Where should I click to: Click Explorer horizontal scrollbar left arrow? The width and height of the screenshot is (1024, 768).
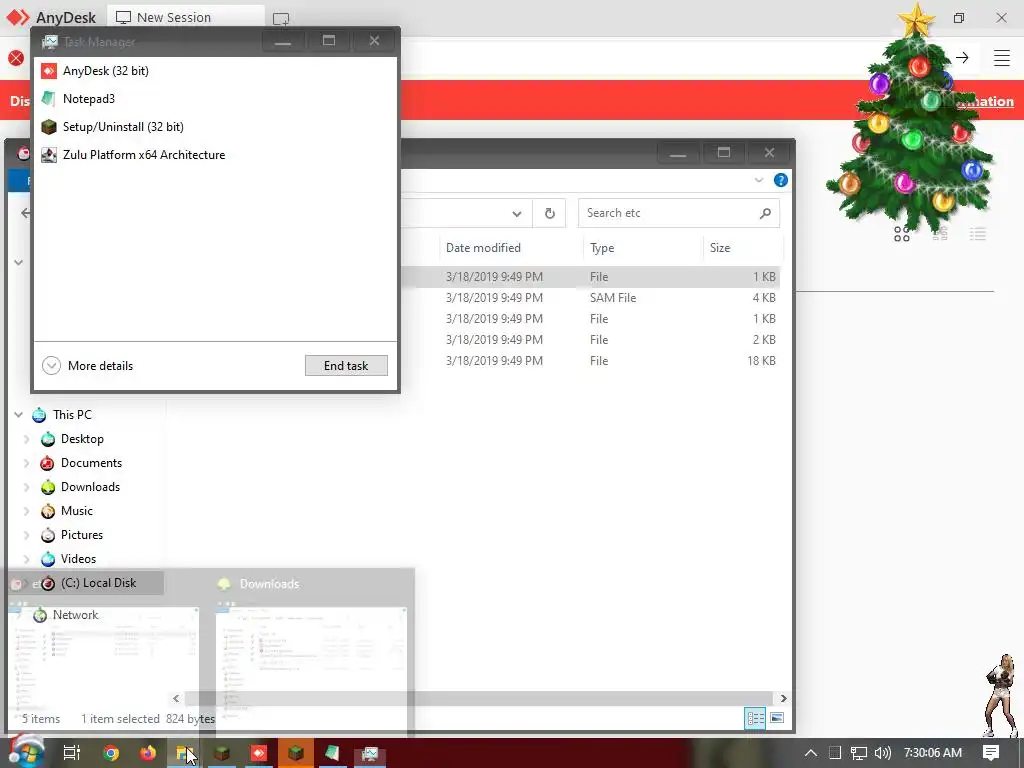tap(176, 698)
